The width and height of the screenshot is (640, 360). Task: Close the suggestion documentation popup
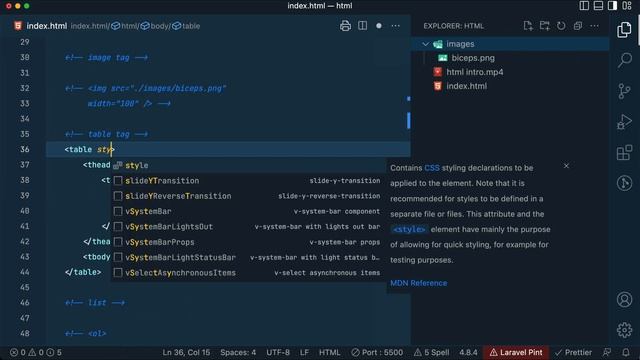566,166
